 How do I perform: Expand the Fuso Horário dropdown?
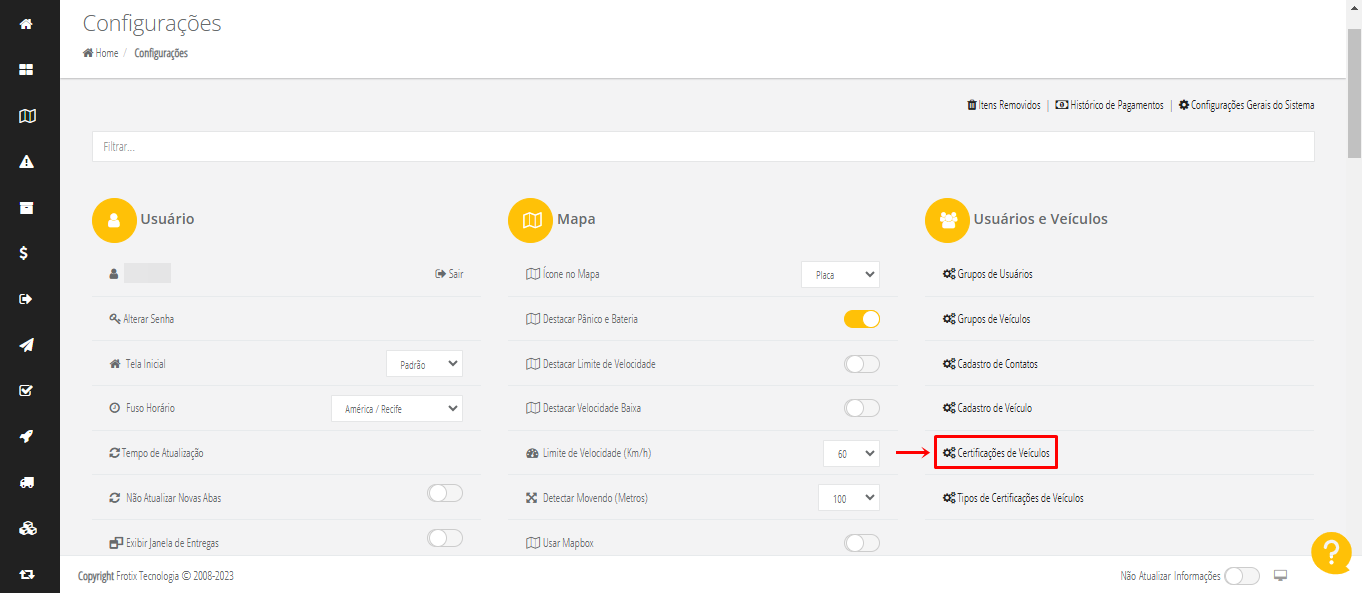coord(397,408)
